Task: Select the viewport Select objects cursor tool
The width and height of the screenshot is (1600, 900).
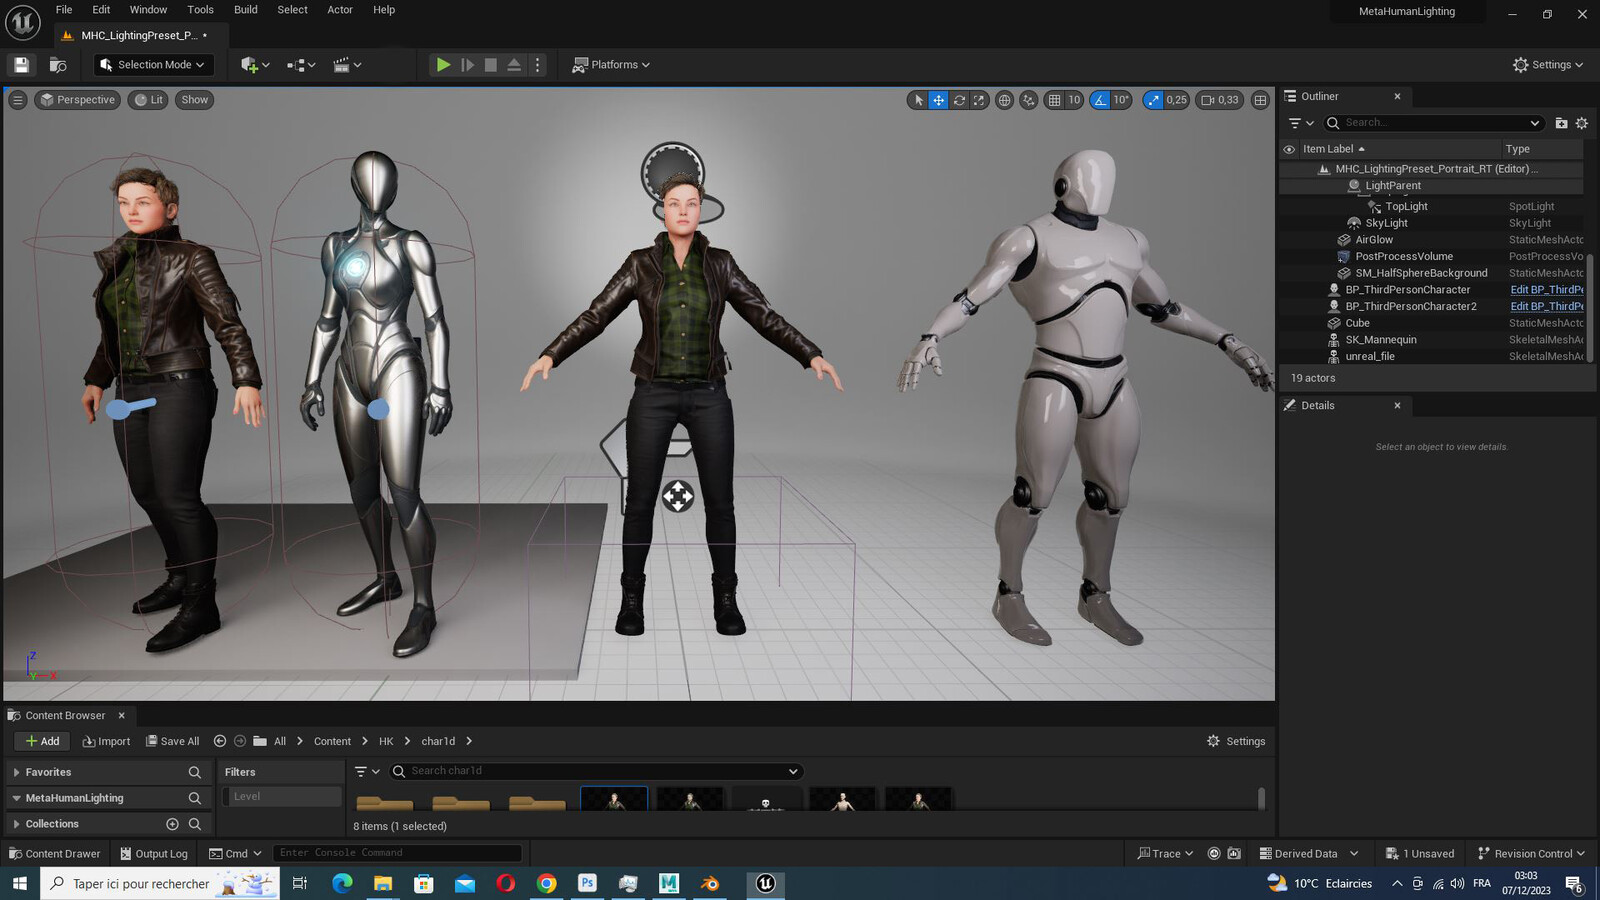Action: [x=918, y=100]
